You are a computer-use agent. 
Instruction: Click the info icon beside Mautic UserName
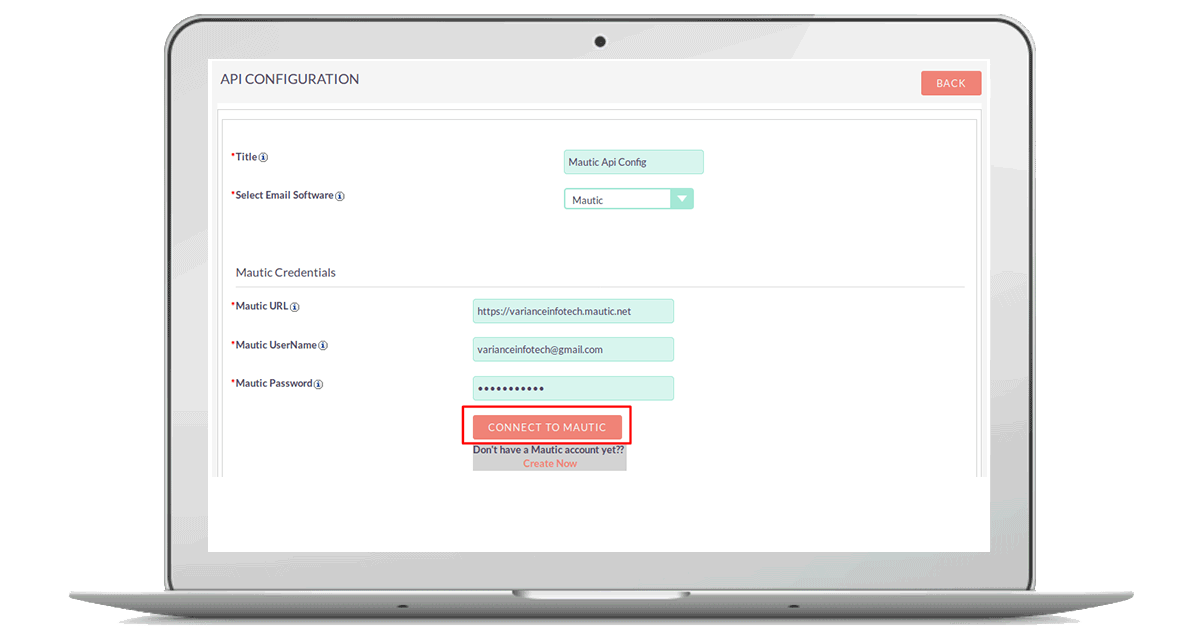(323, 346)
